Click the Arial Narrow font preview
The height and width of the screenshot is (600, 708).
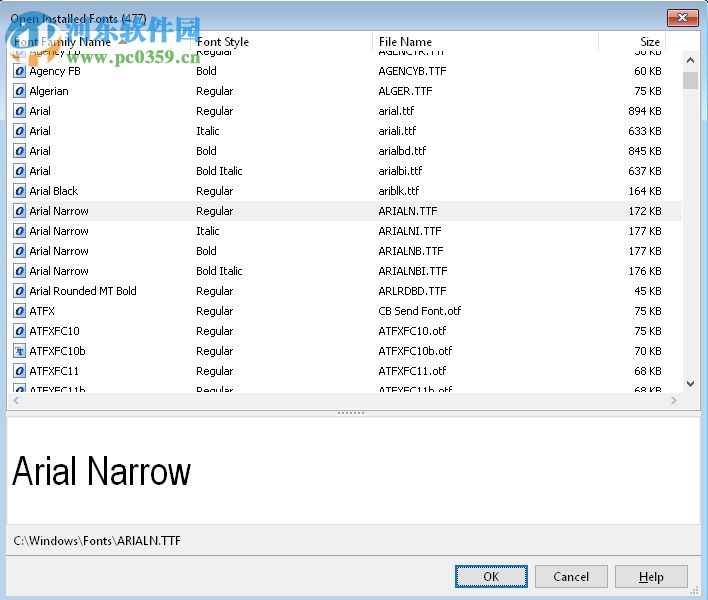[102, 471]
